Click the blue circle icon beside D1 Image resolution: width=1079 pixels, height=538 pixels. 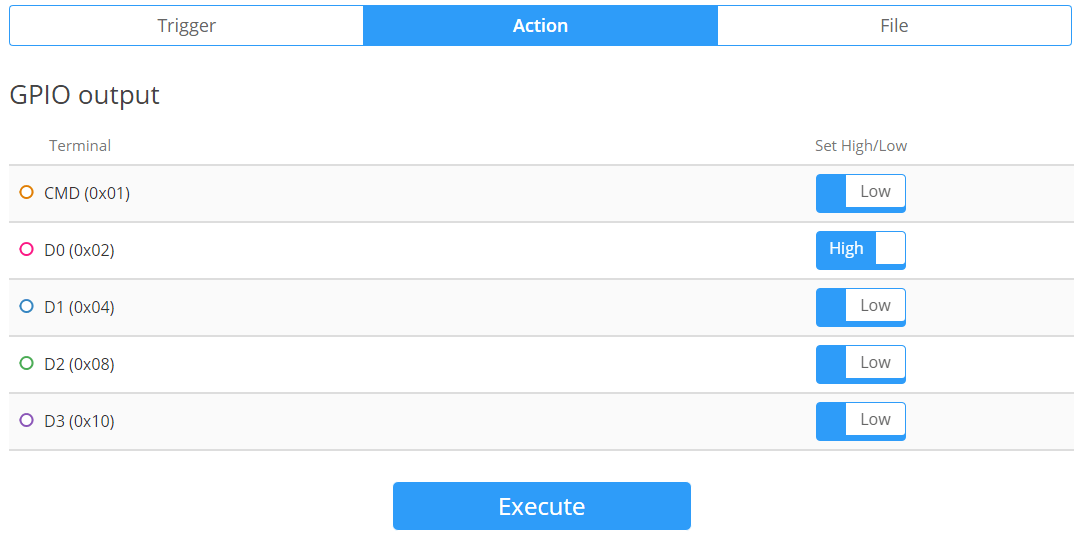[x=27, y=306]
